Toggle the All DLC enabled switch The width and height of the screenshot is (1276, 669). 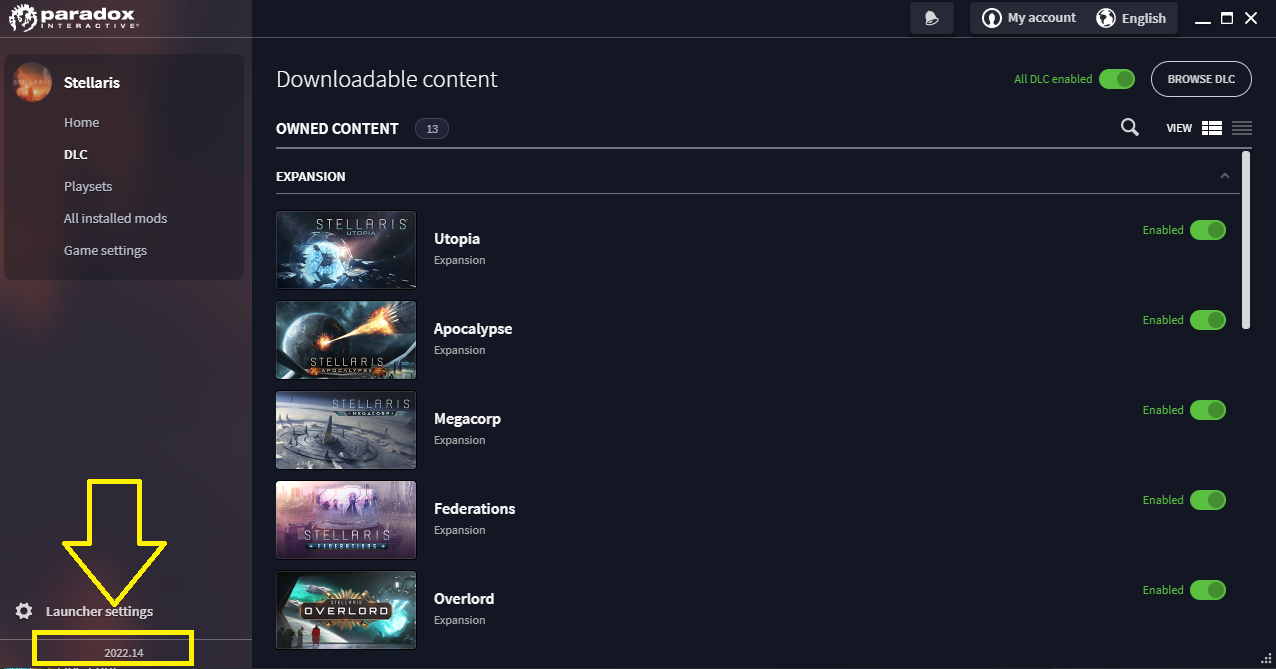[1117, 79]
